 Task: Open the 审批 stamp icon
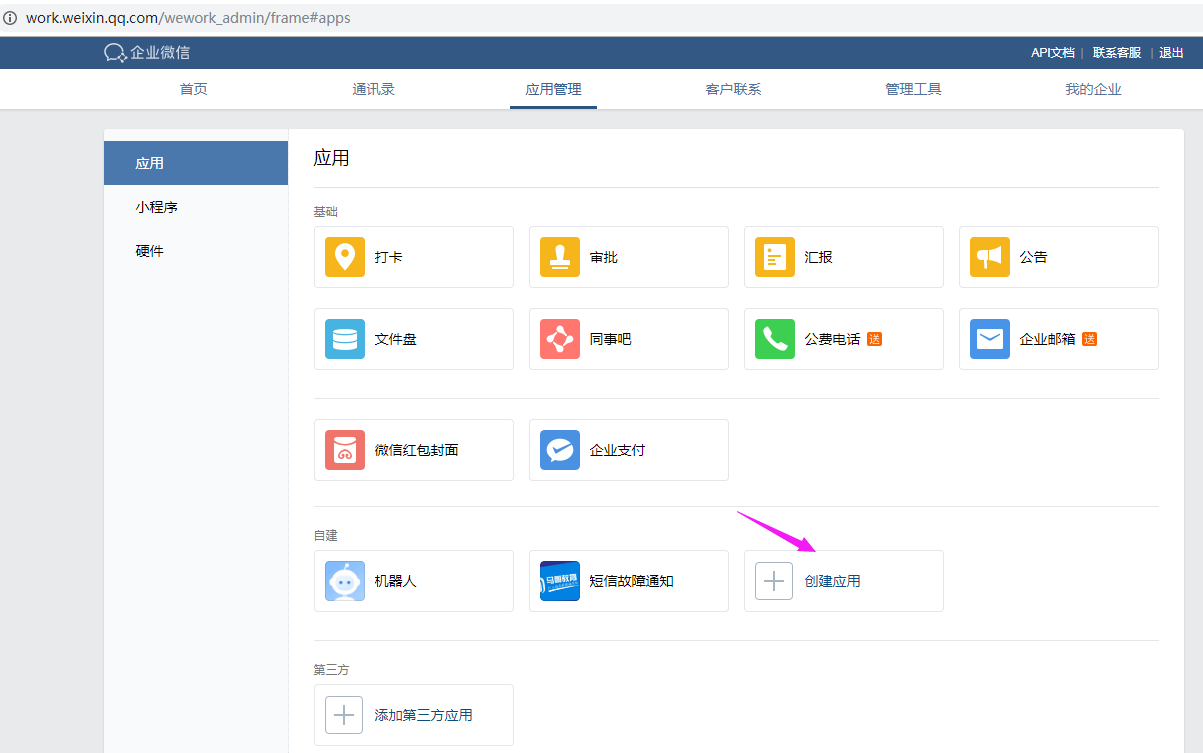[560, 257]
